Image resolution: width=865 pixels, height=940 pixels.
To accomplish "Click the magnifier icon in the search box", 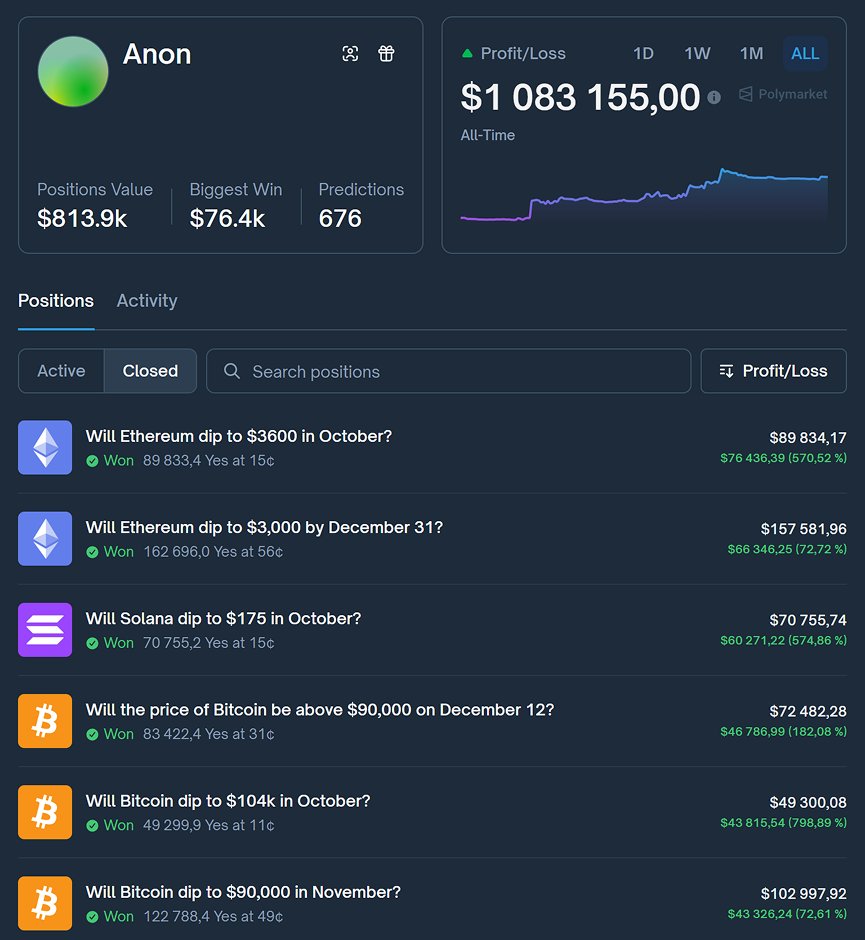I will coord(232,371).
